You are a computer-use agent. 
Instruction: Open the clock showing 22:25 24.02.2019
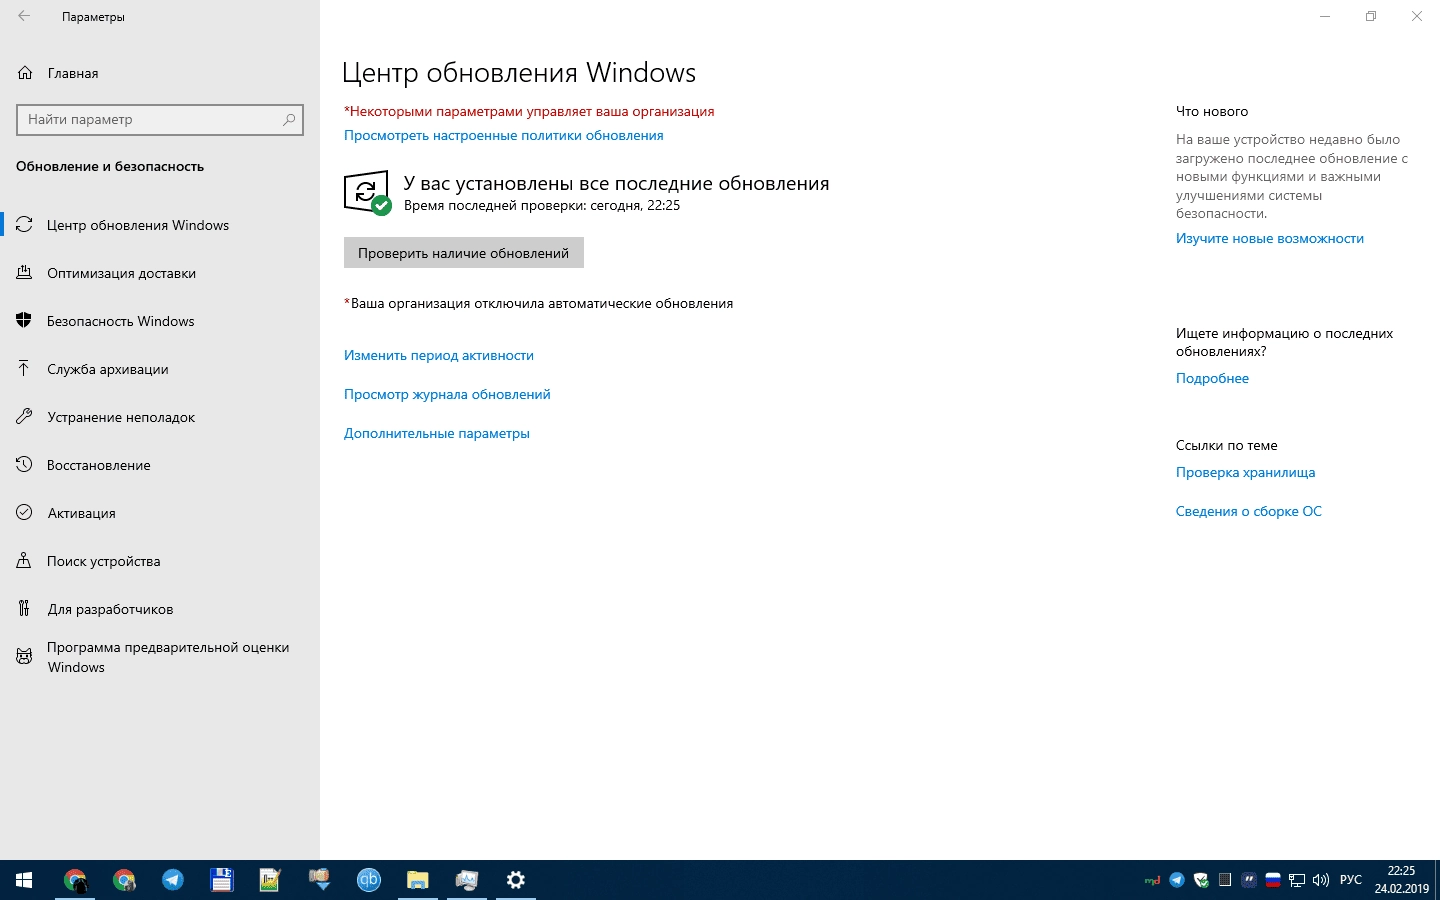pyautogui.click(x=1401, y=880)
